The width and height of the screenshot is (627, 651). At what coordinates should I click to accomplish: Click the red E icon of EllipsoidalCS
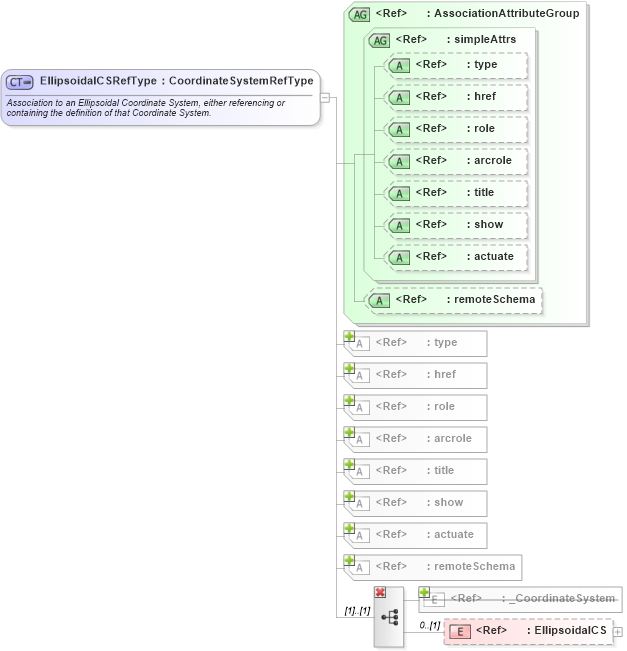pos(460,631)
